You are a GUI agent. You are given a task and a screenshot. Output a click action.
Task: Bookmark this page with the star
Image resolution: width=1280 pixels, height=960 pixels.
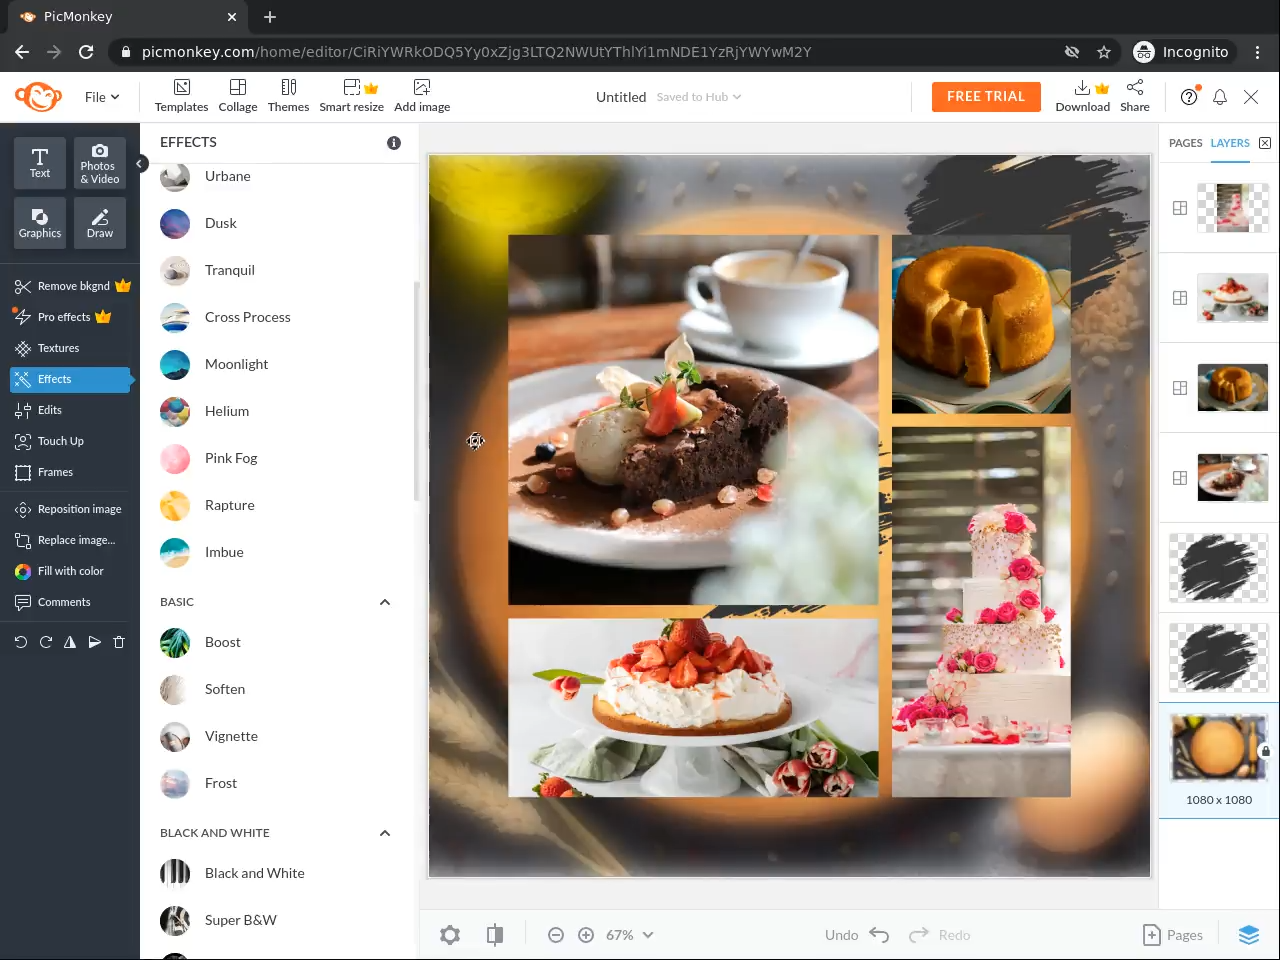(1104, 52)
